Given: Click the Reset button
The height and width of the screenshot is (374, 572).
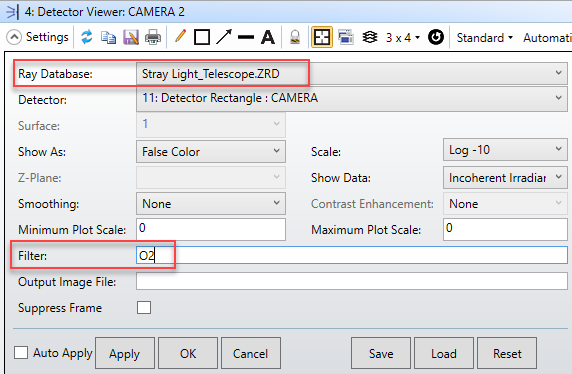Looking at the screenshot, I should click(x=507, y=353).
